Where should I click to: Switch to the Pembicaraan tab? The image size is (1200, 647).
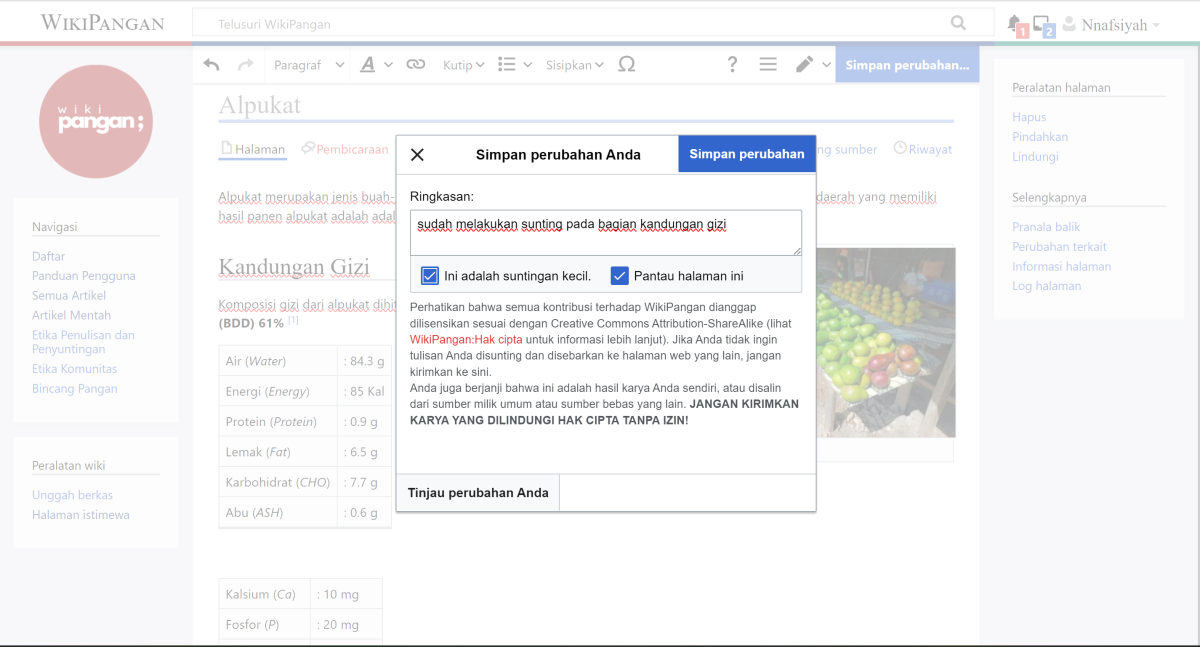(344, 148)
